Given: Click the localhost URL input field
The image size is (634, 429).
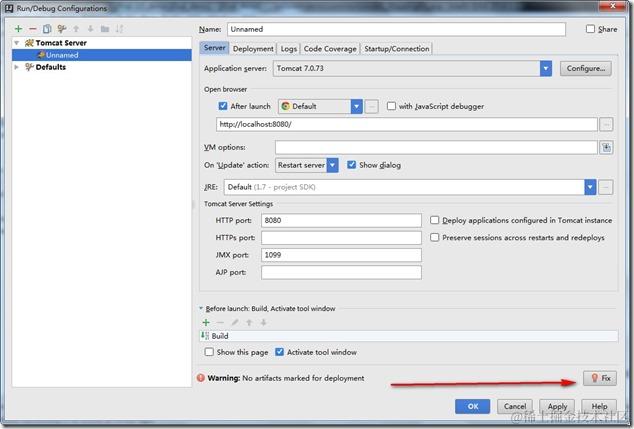Looking at the screenshot, I should [407, 124].
